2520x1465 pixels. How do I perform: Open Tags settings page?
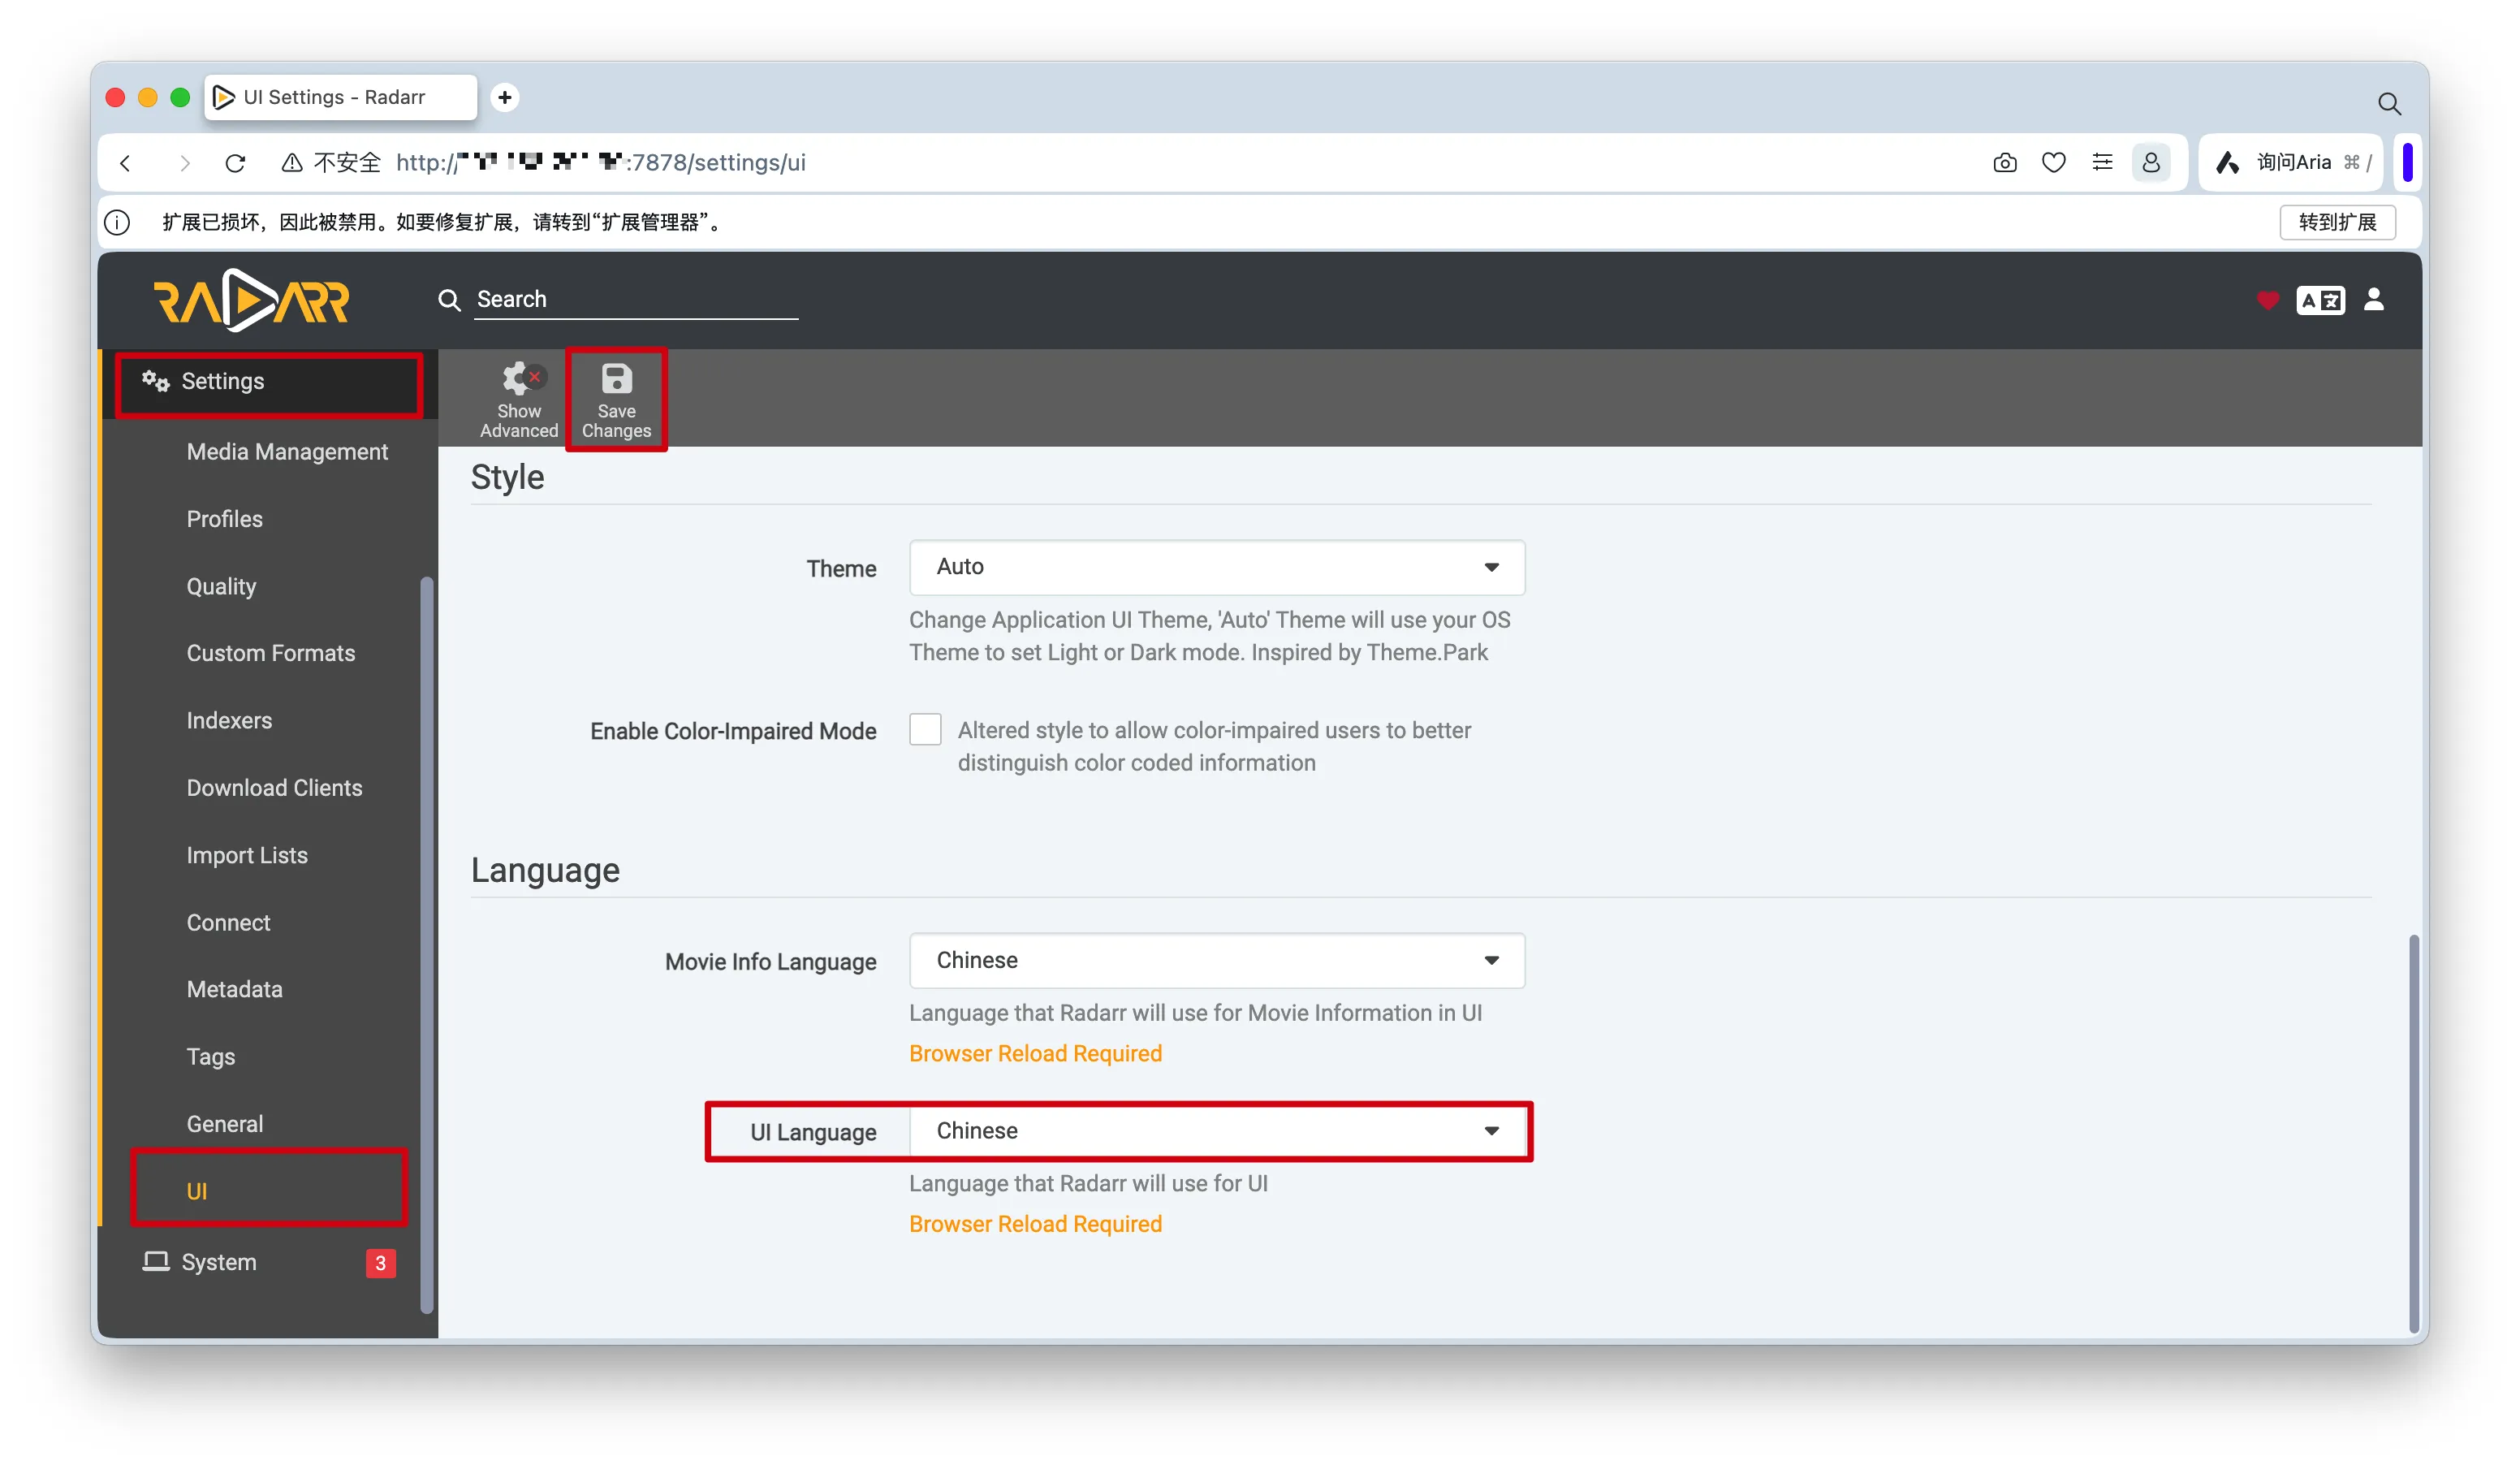pyautogui.click(x=210, y=1056)
